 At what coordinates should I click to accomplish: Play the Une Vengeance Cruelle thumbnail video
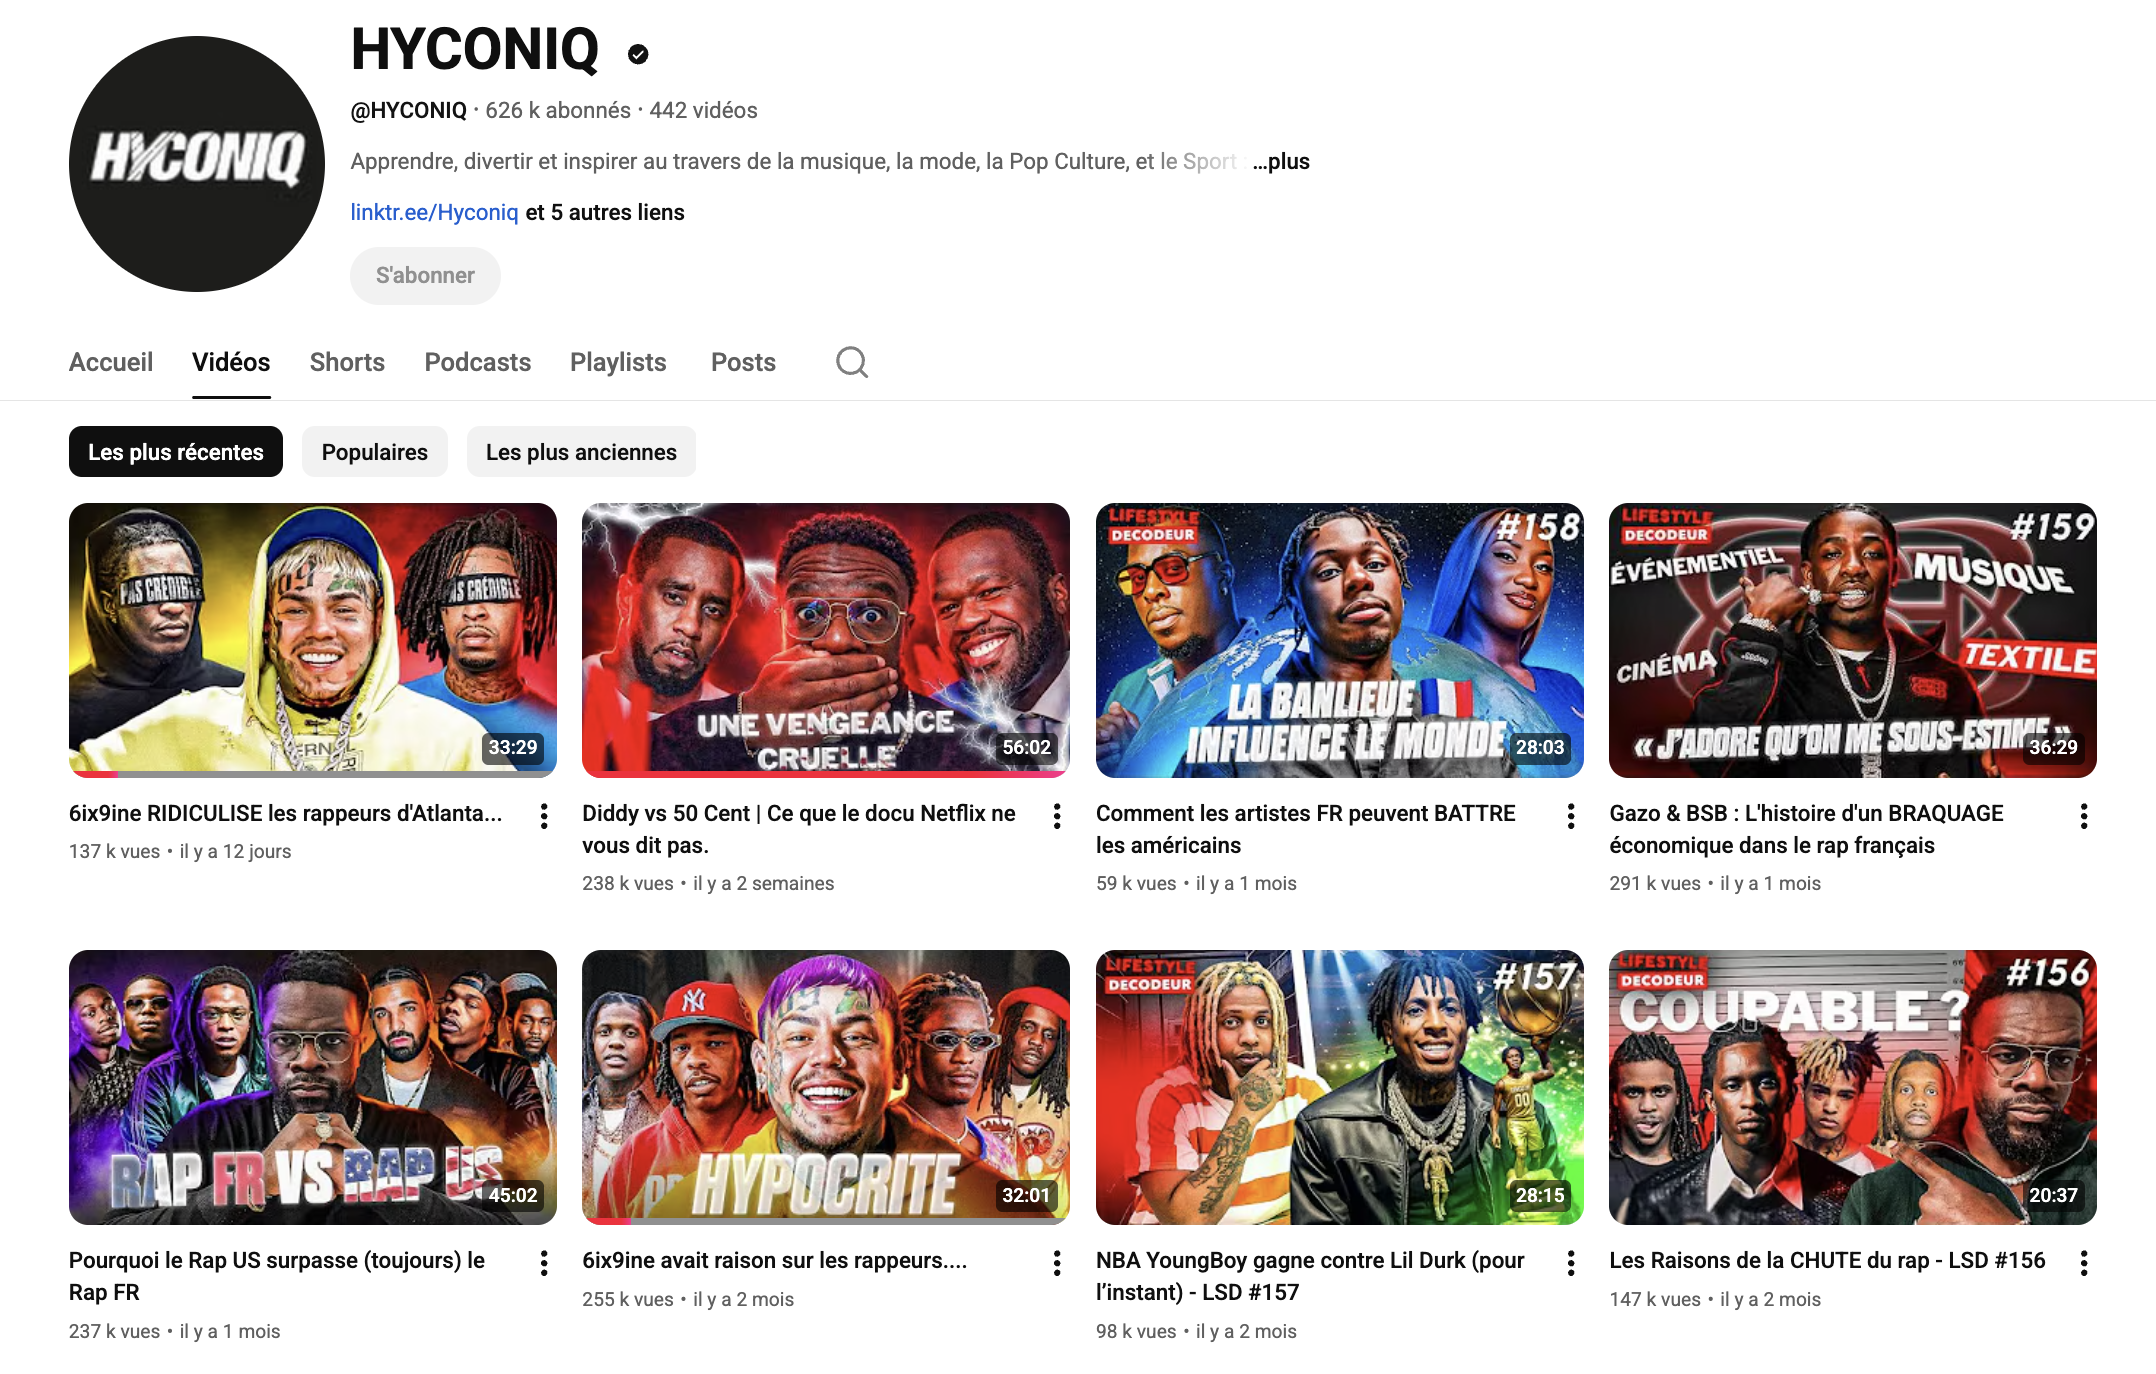pos(825,640)
